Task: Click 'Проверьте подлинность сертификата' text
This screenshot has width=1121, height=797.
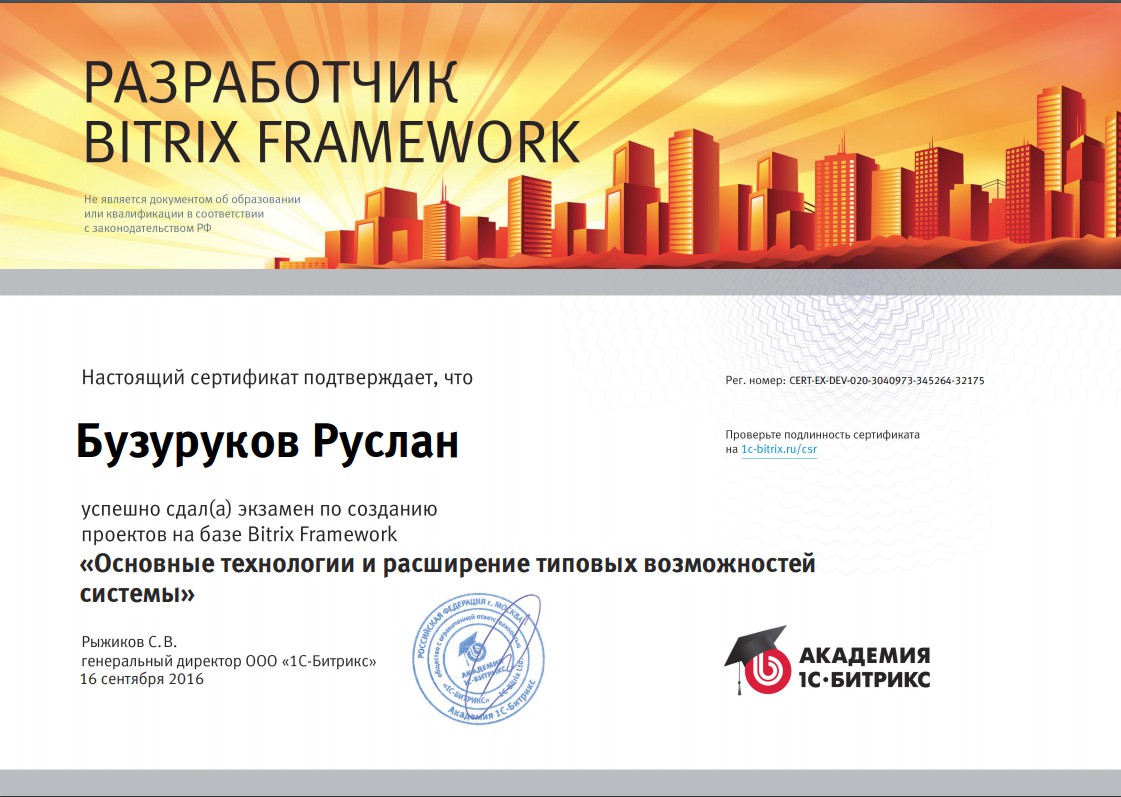Action: (822, 435)
